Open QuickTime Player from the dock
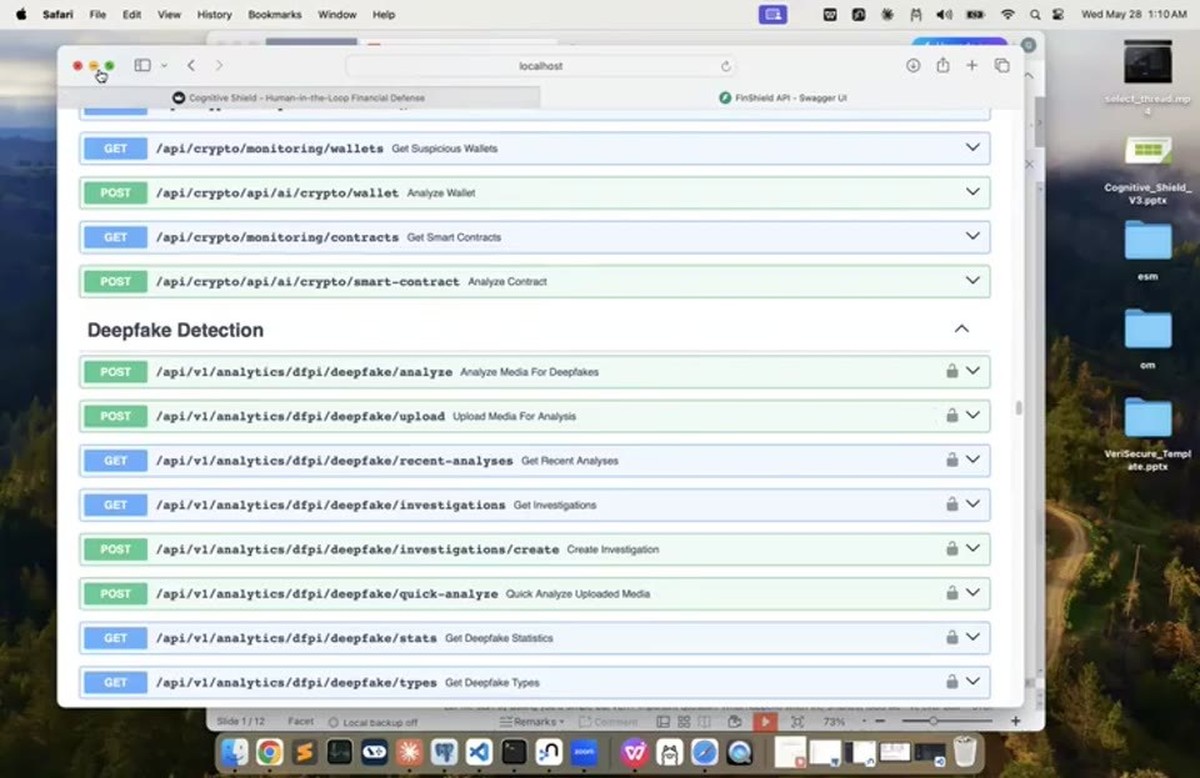 pos(739,752)
